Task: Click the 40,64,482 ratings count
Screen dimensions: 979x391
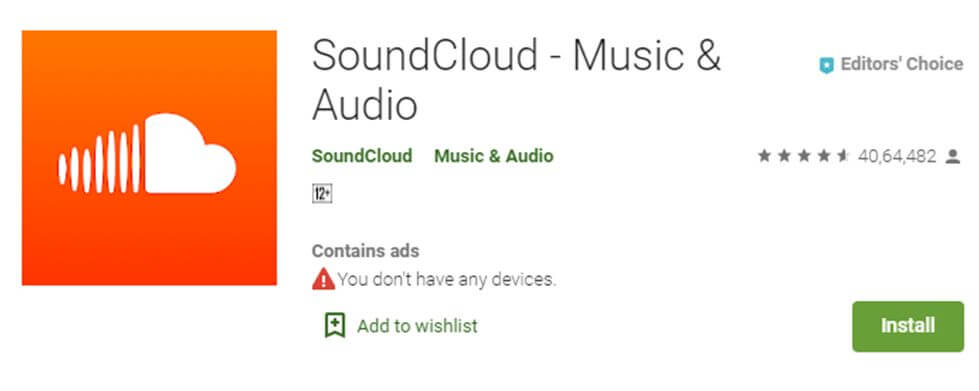Action: (897, 156)
